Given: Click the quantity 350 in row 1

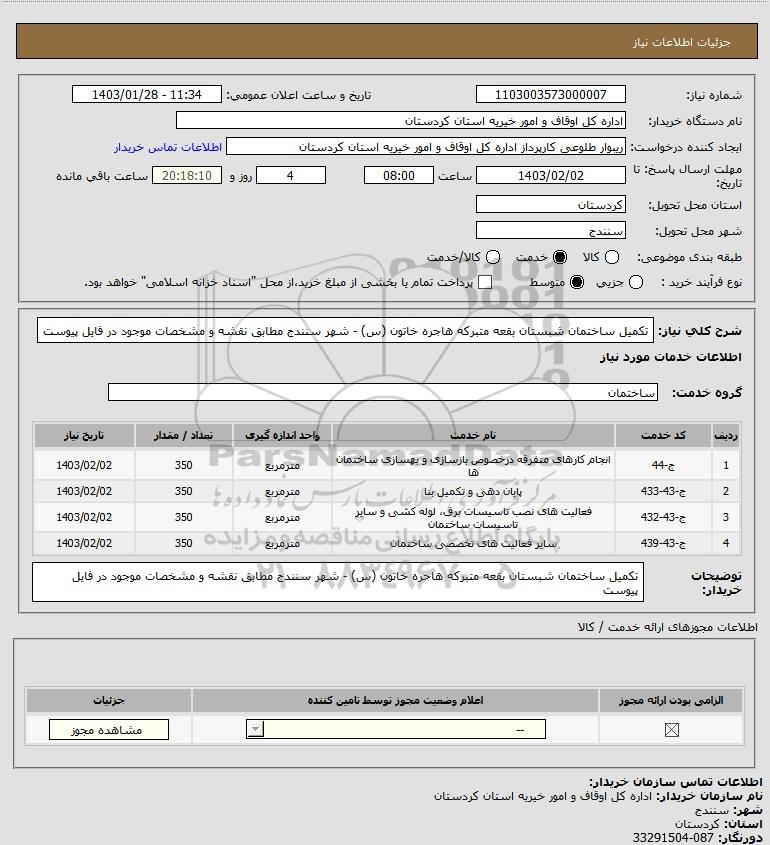Looking at the screenshot, I should (x=183, y=465).
